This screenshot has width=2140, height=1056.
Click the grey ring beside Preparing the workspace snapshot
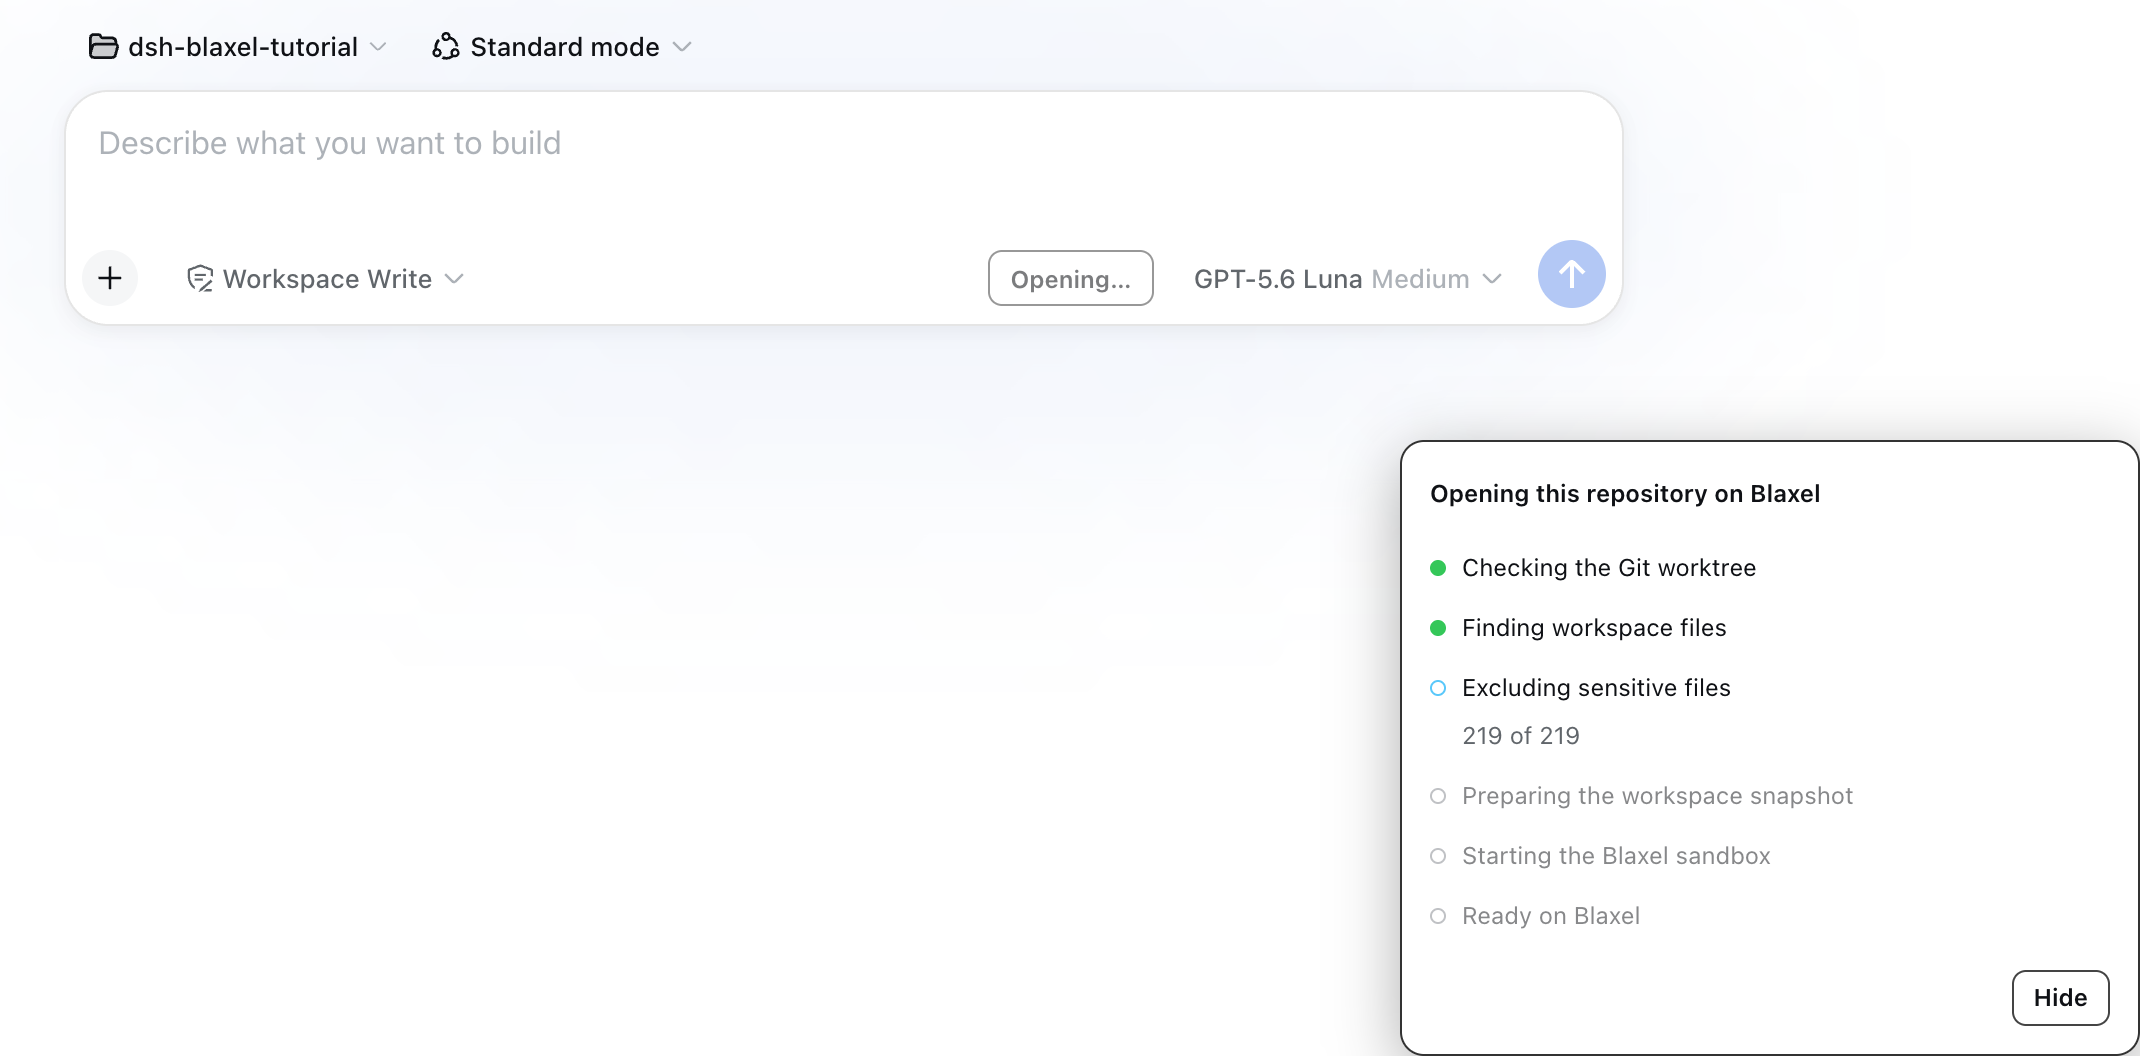(1438, 796)
